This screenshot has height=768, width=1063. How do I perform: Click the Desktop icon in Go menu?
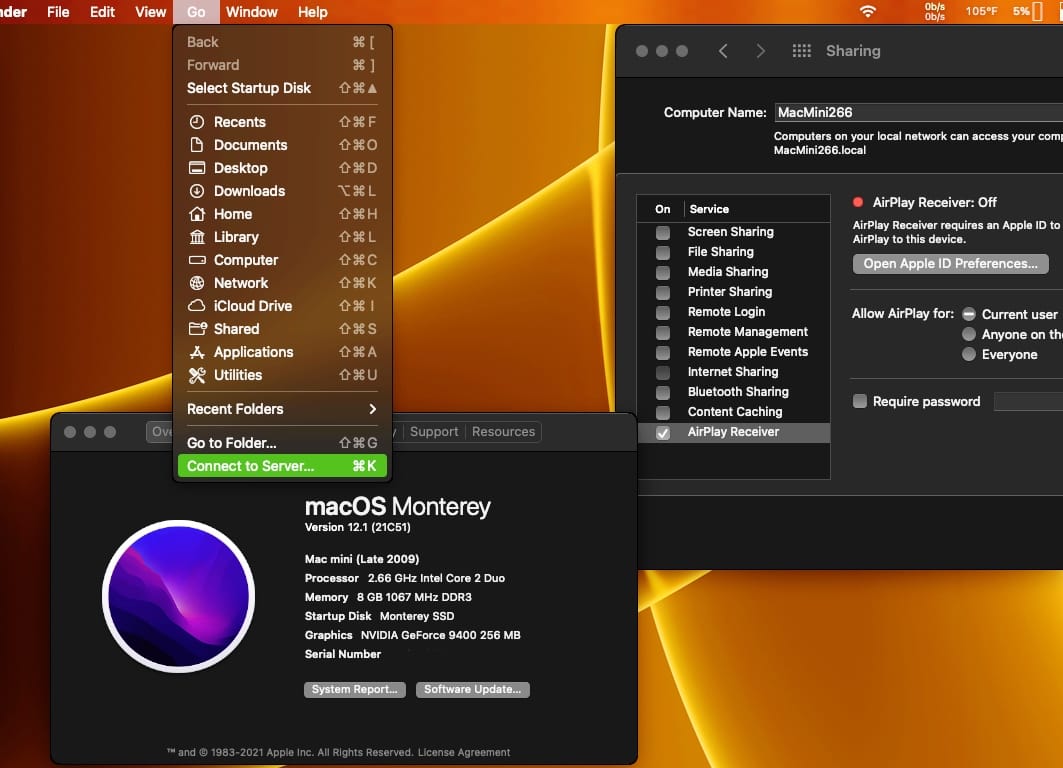tap(197, 168)
